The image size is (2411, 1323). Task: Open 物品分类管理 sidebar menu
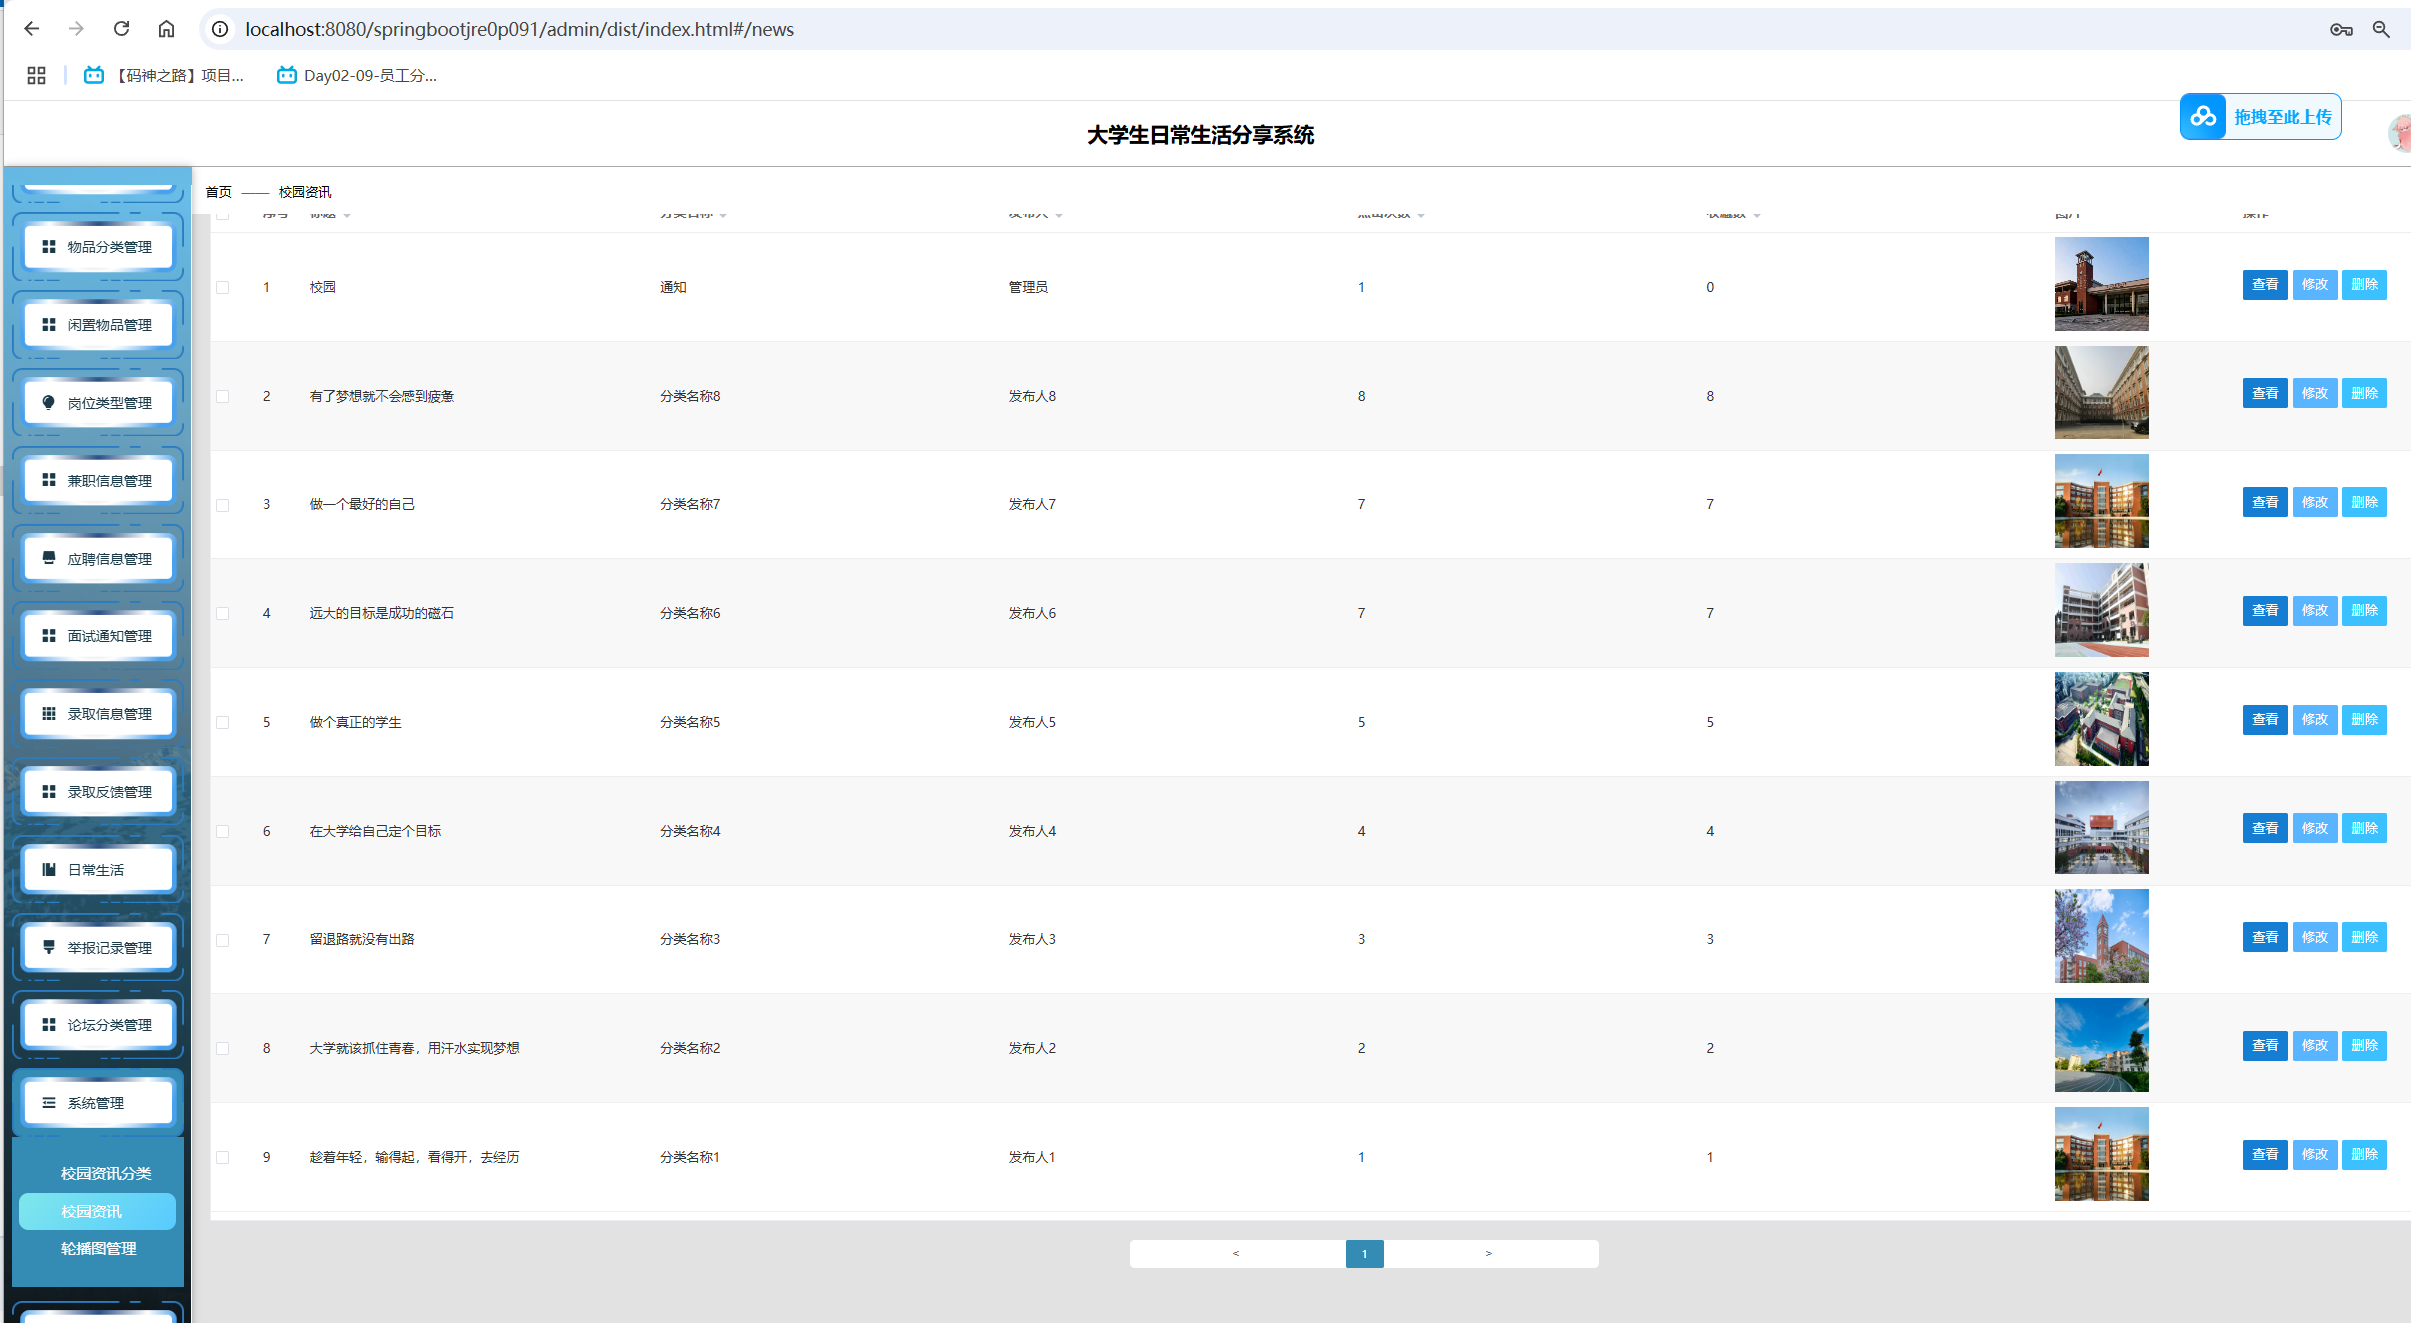[98, 247]
